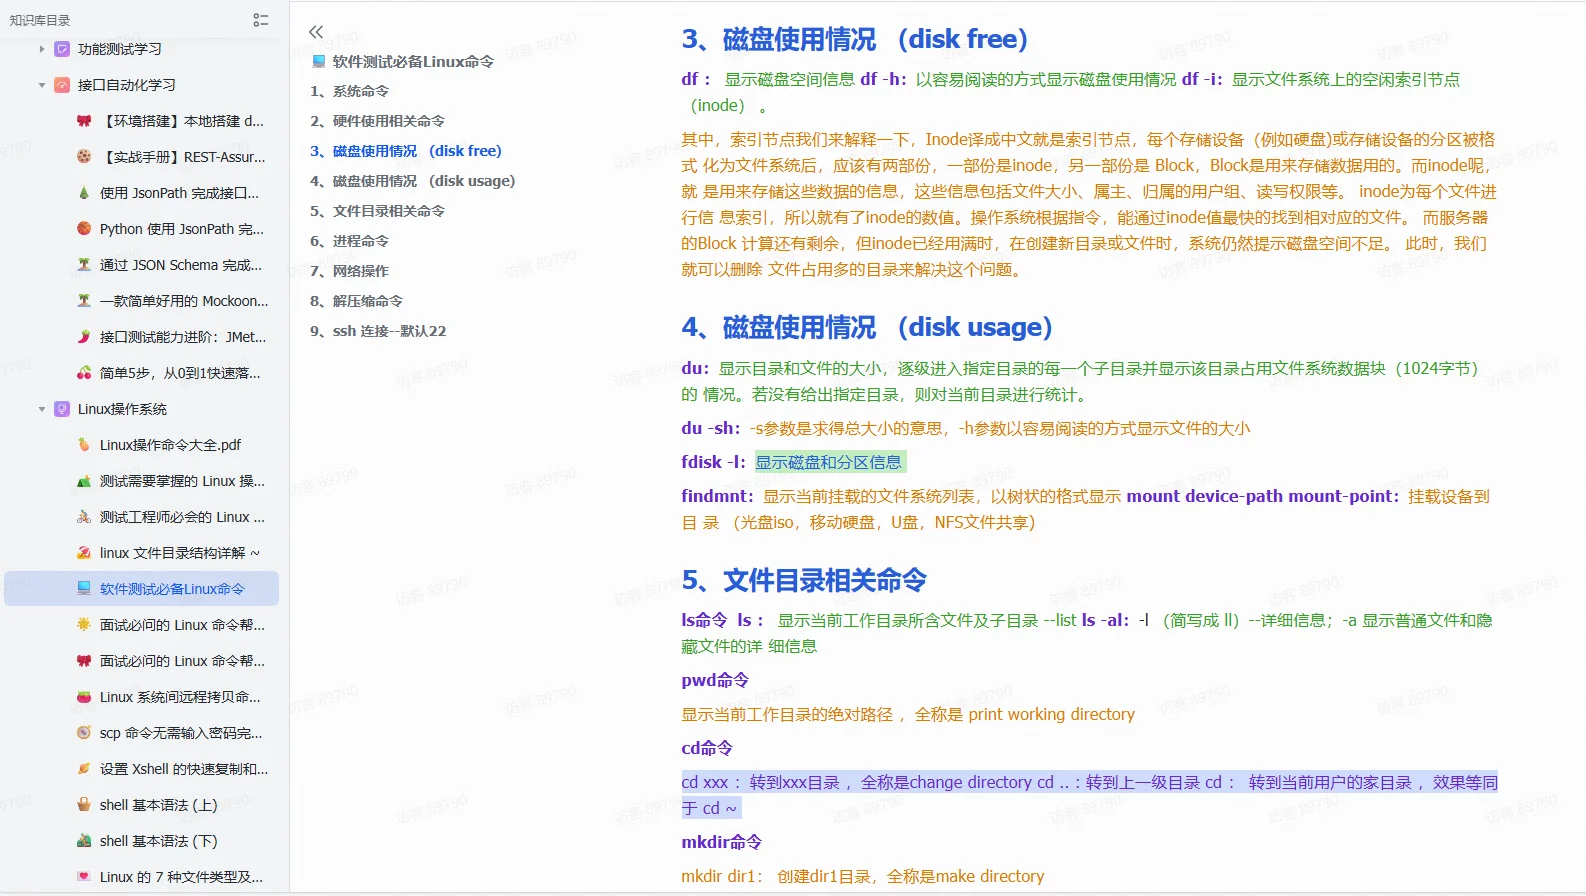Click icon beside shell 基本语法 (下)
Viewport: 1586px width, 896px height.
(x=84, y=841)
